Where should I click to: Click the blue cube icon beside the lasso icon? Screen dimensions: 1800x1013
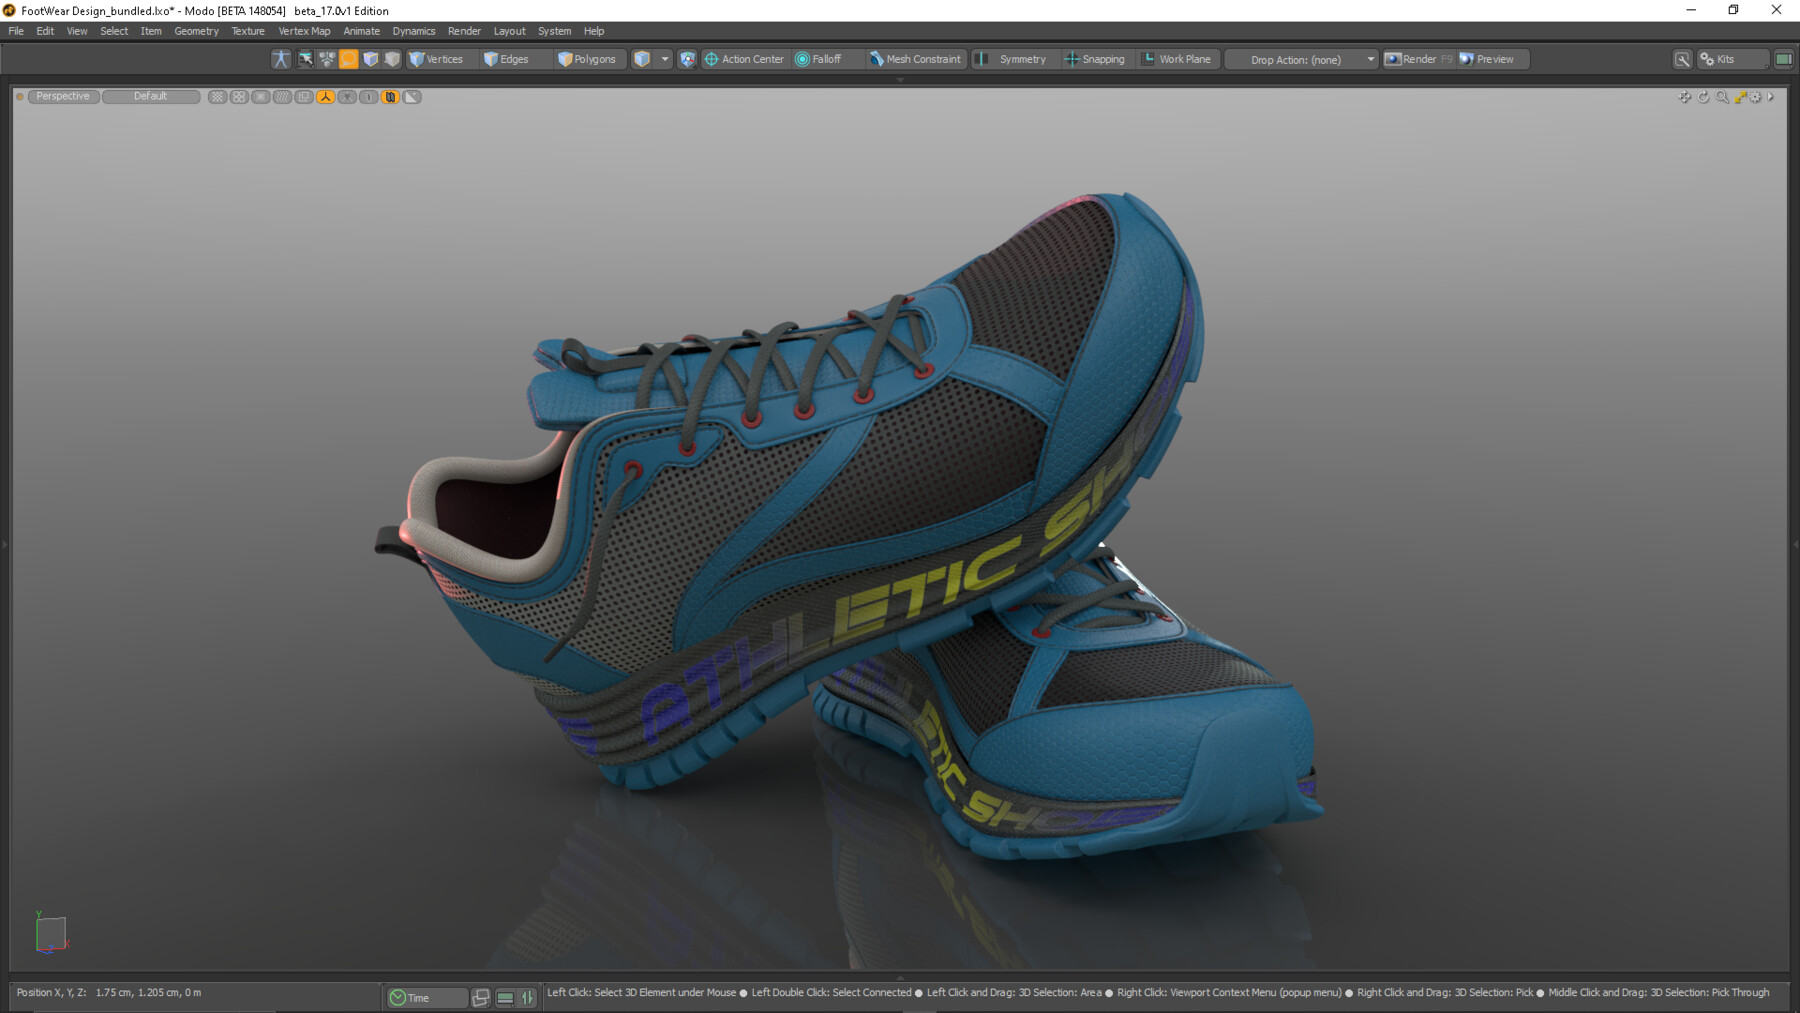370,59
